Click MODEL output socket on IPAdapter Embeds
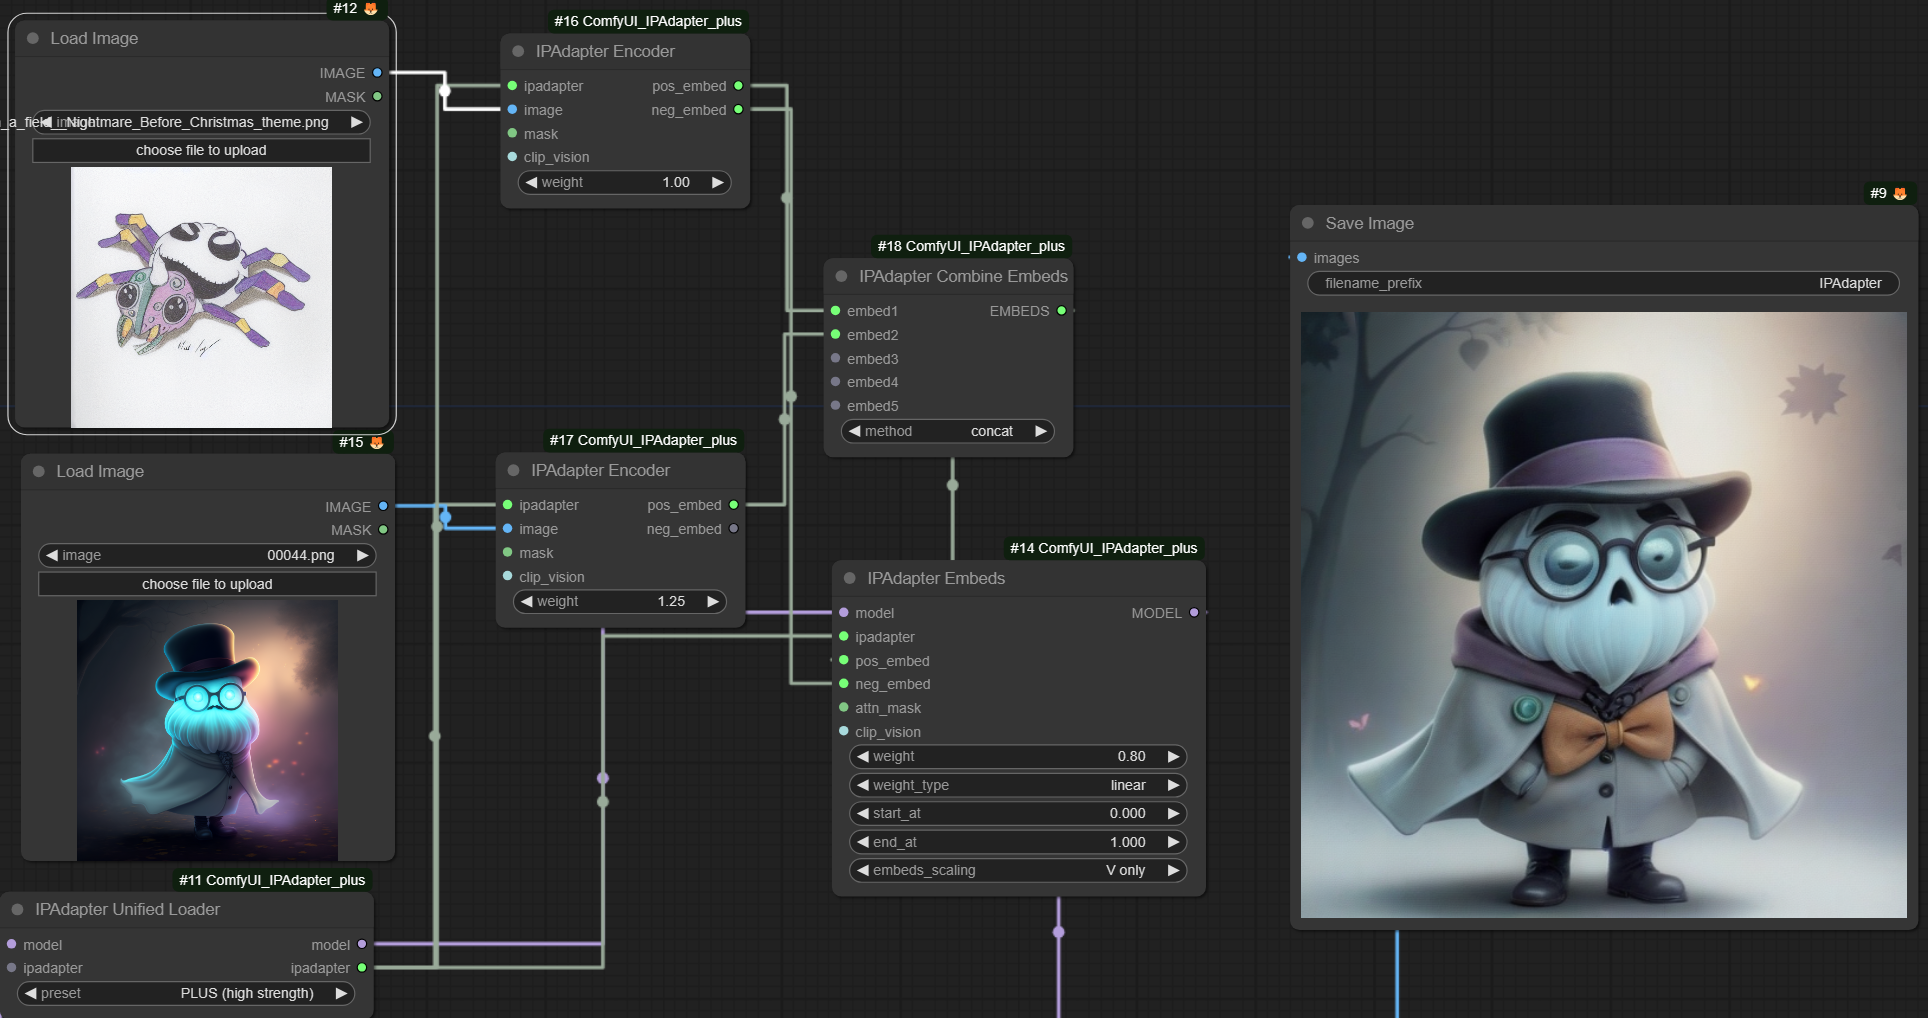1928x1018 pixels. (x=1194, y=613)
